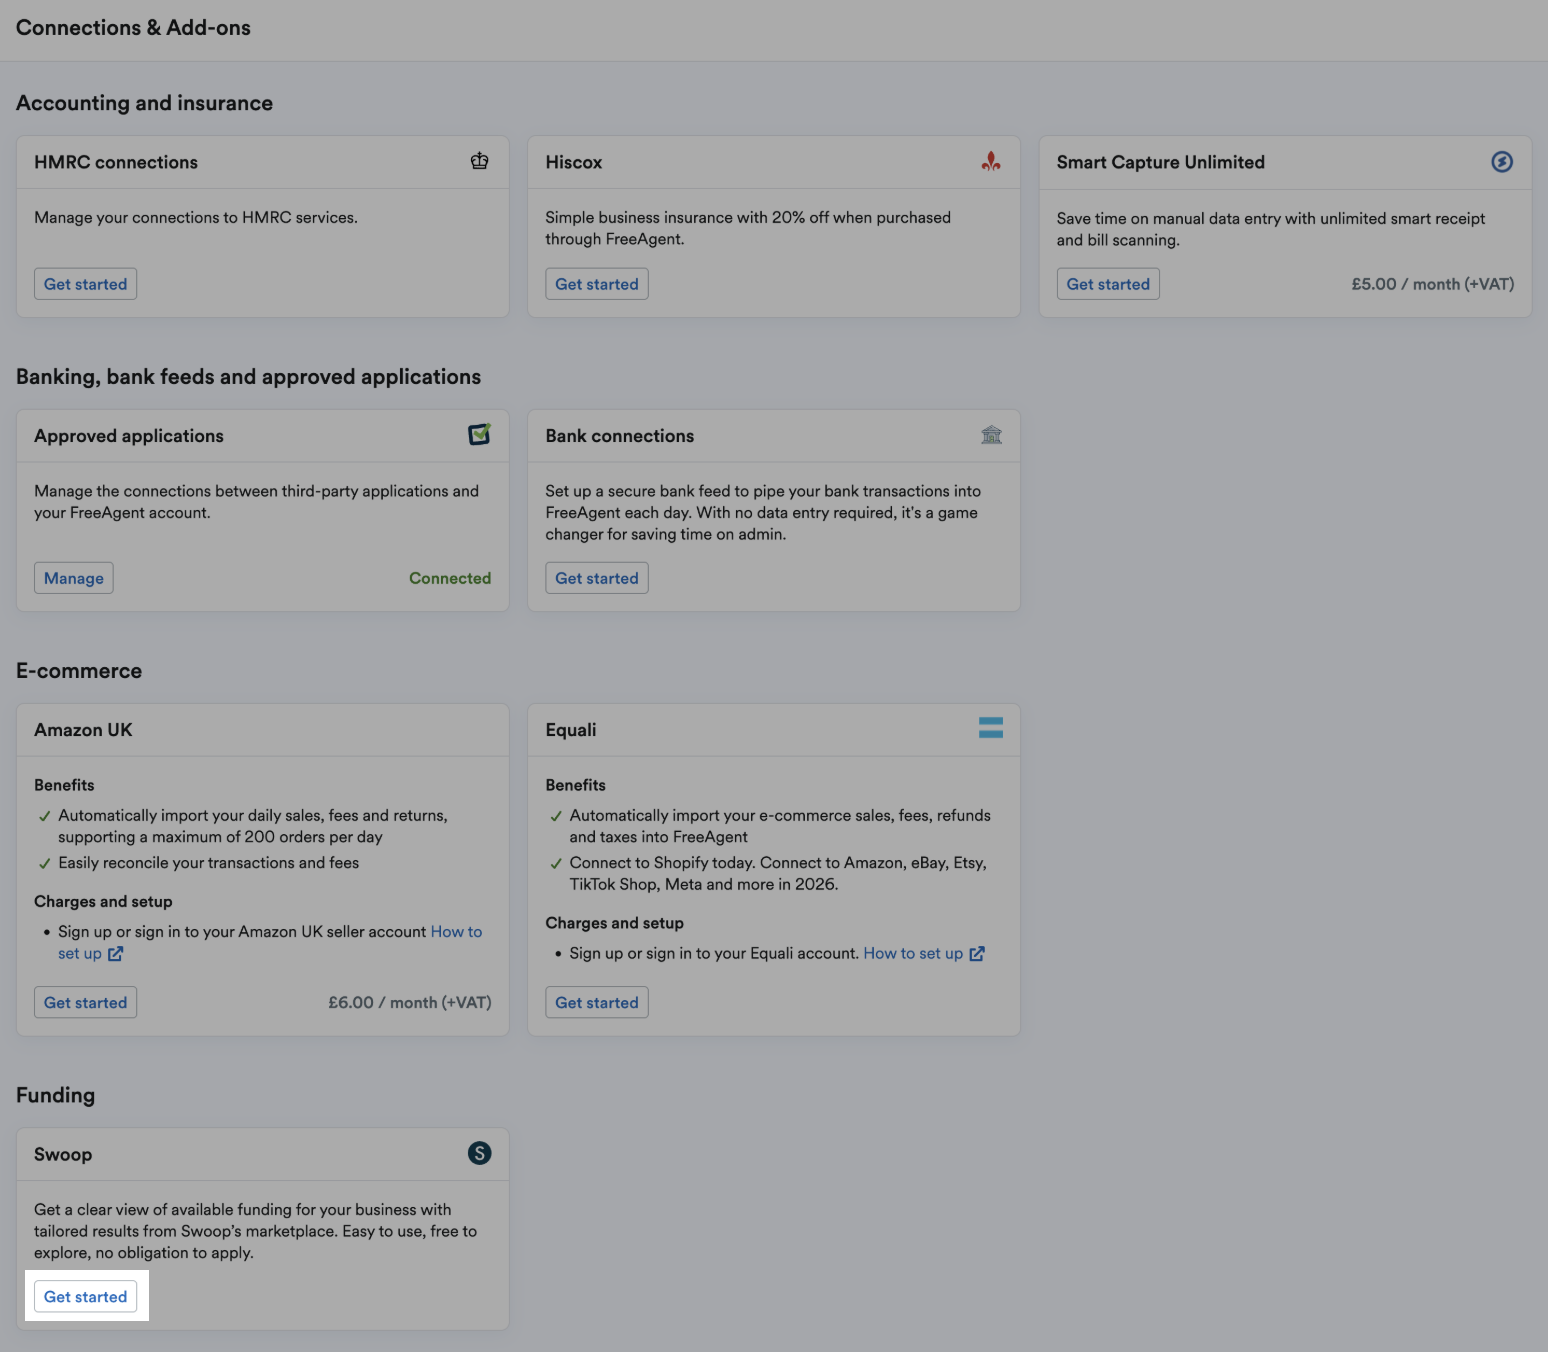The width and height of the screenshot is (1548, 1352).
Task: Click 'Easily reconcile your transactions and fees' benefit
Action: 208,863
